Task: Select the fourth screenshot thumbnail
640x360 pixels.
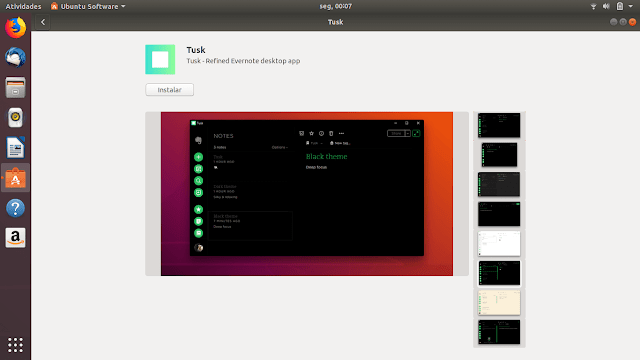Action: pos(499,214)
